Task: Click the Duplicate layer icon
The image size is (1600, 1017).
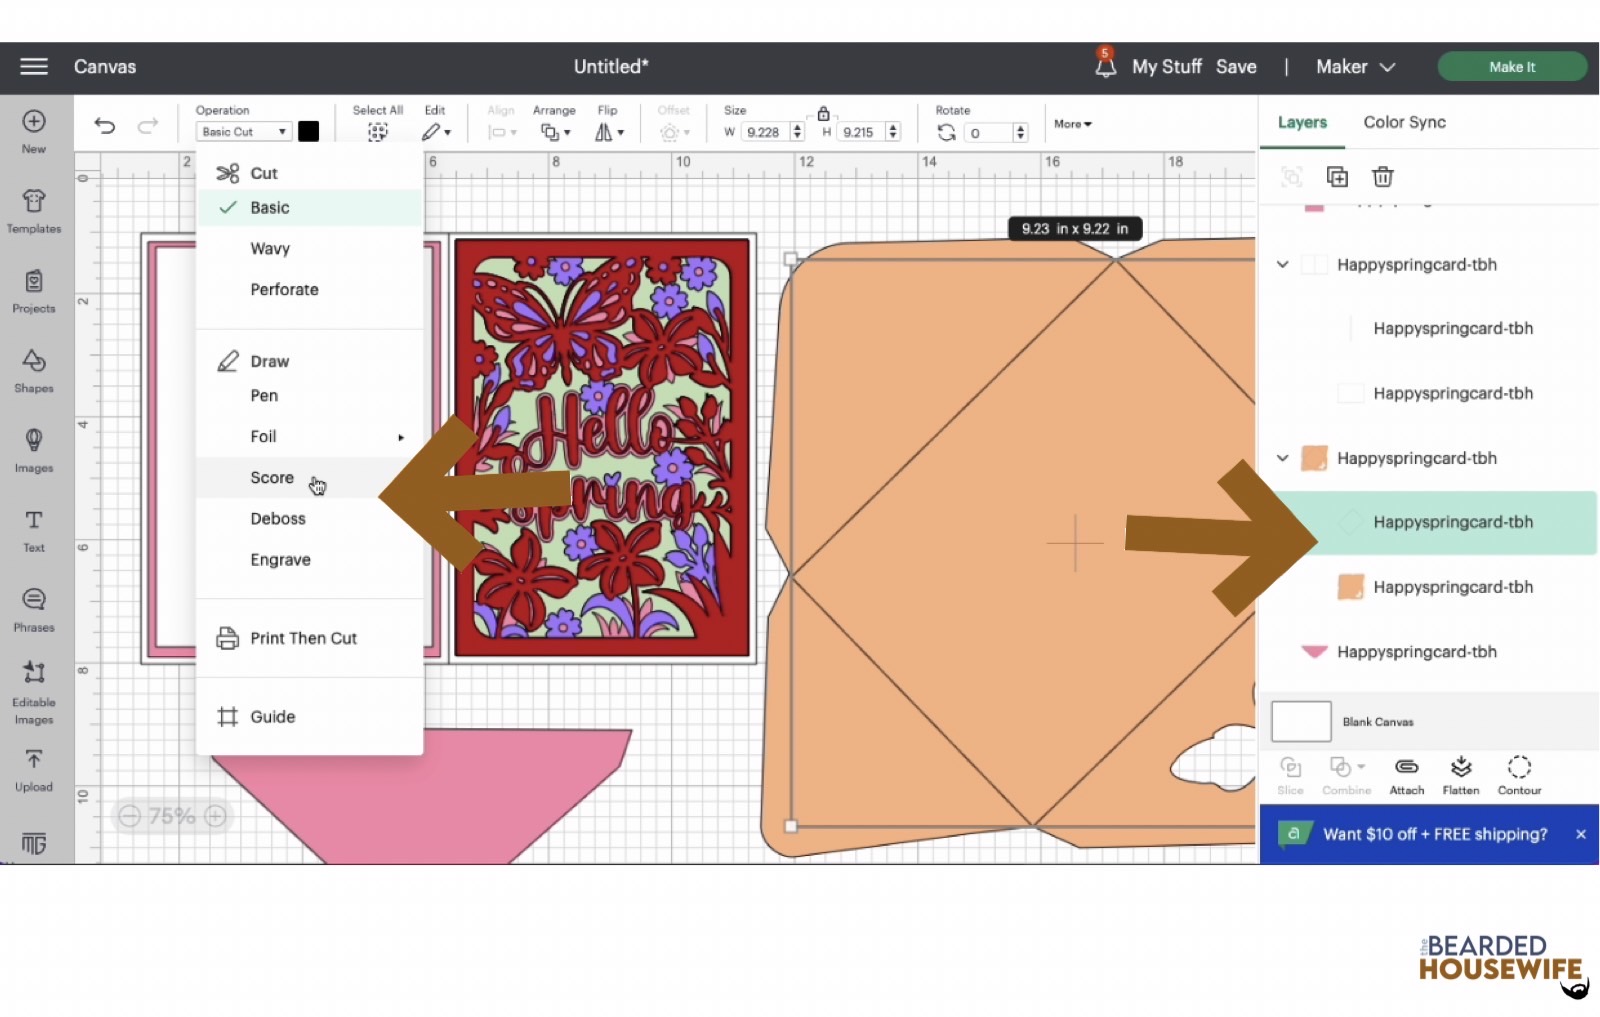Action: [1337, 177]
